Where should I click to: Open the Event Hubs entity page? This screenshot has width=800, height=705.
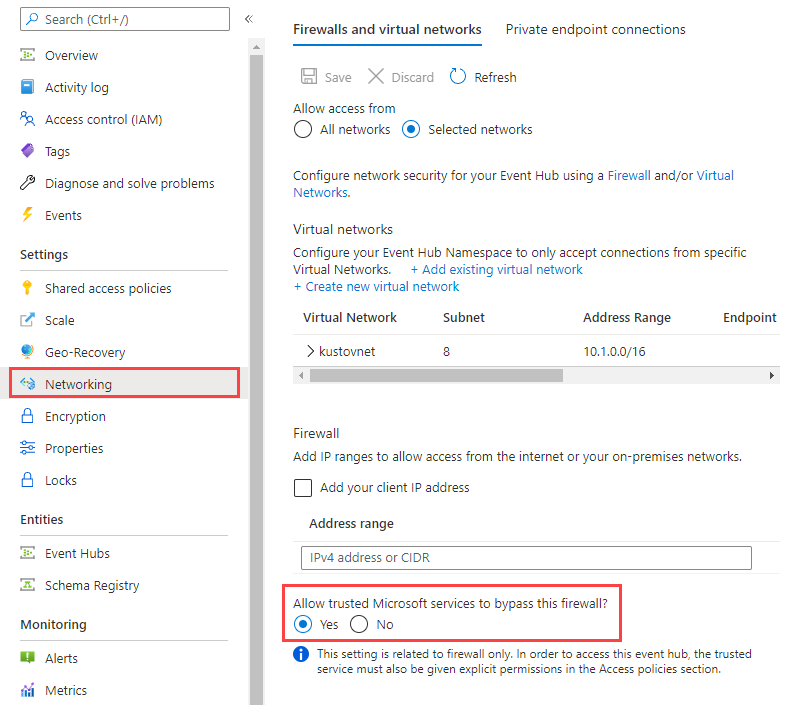coord(77,553)
